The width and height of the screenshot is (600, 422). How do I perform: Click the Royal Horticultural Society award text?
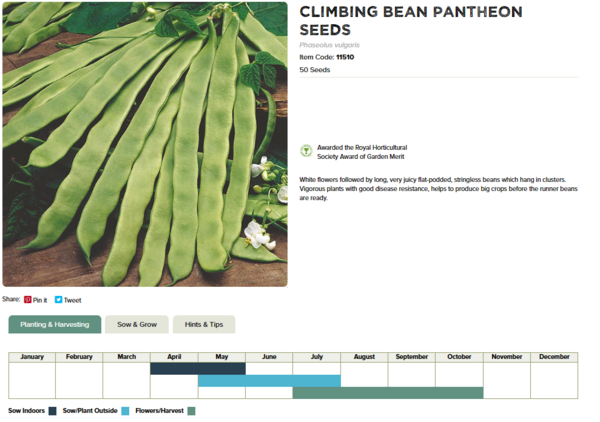point(361,151)
